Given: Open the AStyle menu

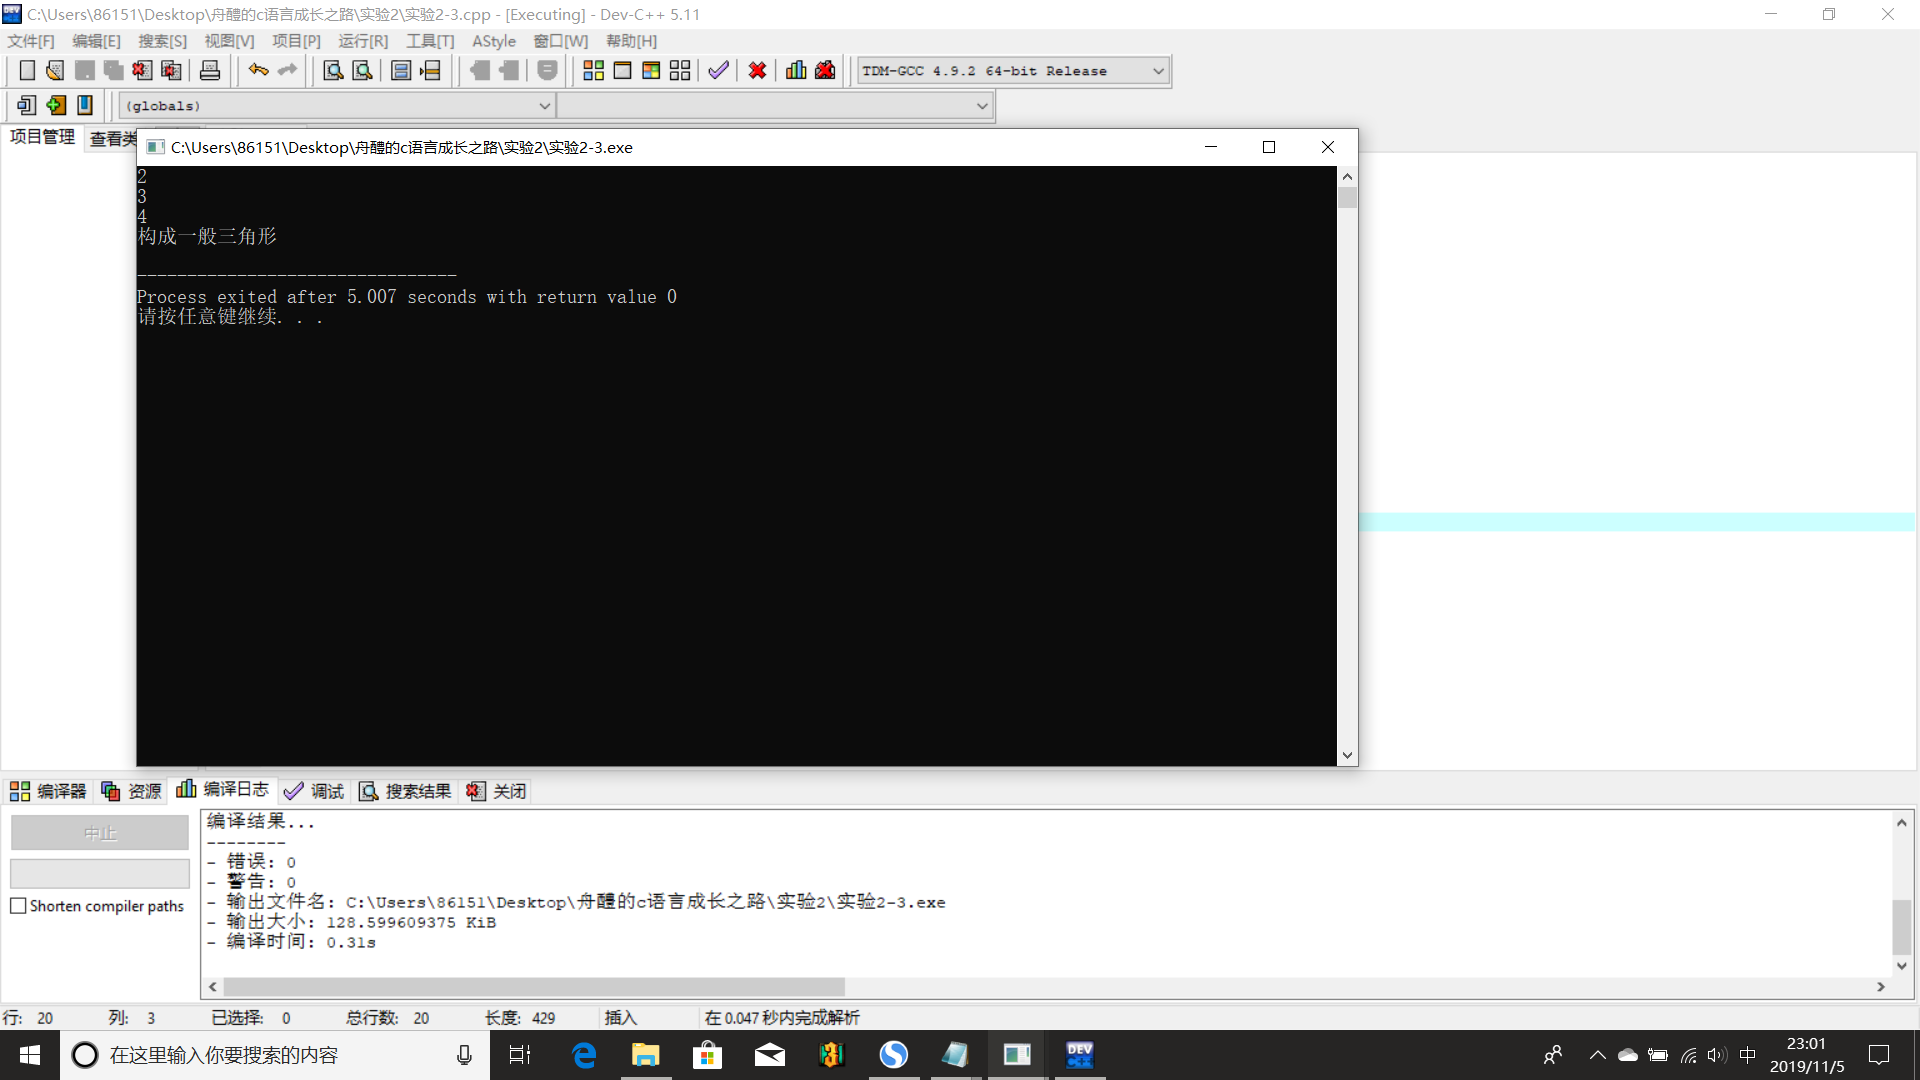Looking at the screenshot, I should [x=494, y=41].
